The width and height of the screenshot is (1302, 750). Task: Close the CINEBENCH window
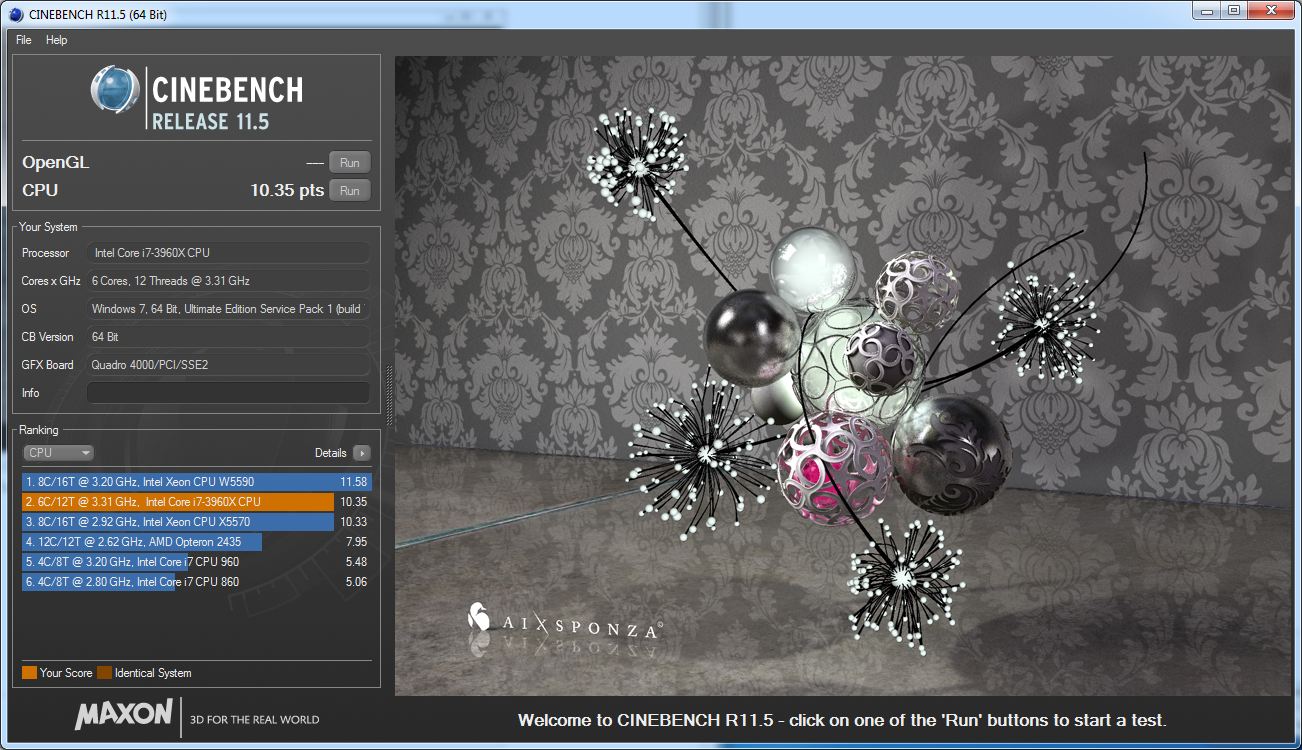click(x=1272, y=11)
